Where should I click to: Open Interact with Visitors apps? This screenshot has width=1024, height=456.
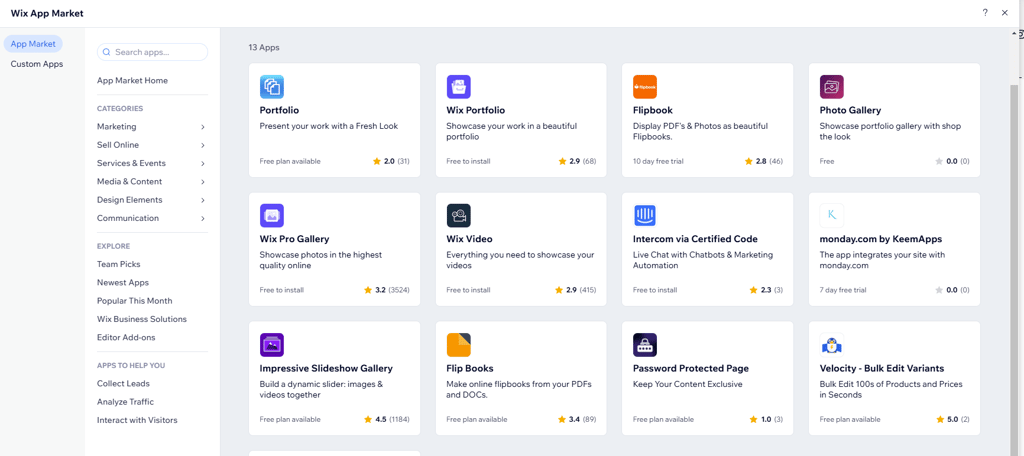click(137, 420)
